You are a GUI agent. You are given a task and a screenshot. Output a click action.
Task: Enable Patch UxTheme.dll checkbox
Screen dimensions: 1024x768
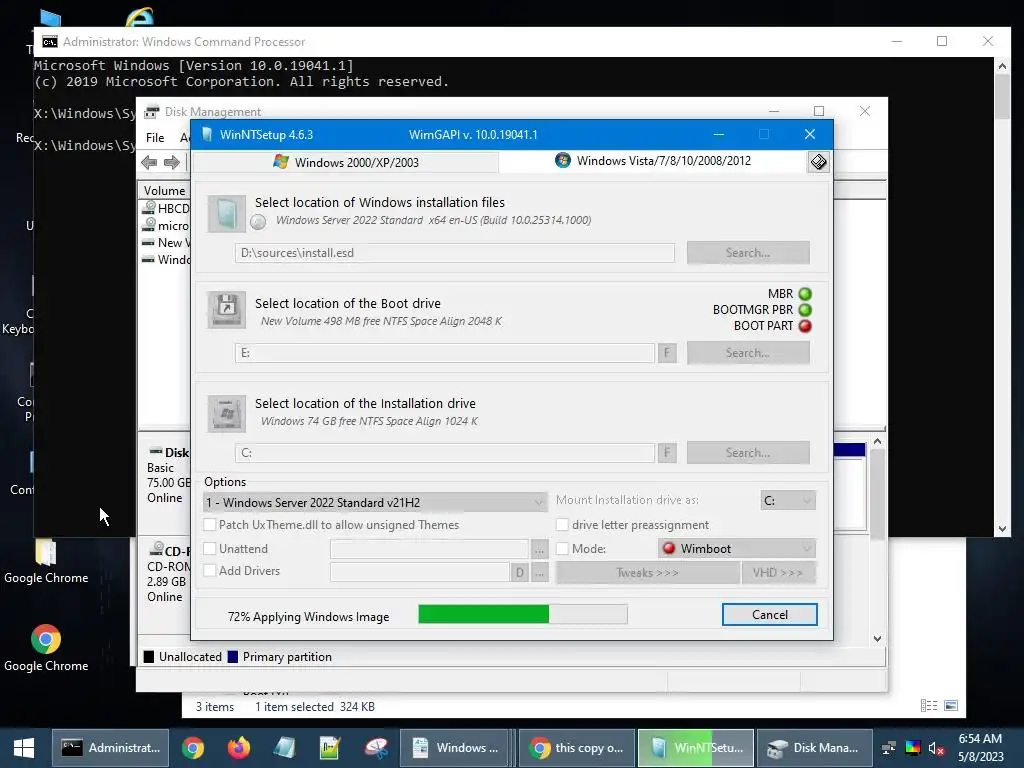click(210, 524)
